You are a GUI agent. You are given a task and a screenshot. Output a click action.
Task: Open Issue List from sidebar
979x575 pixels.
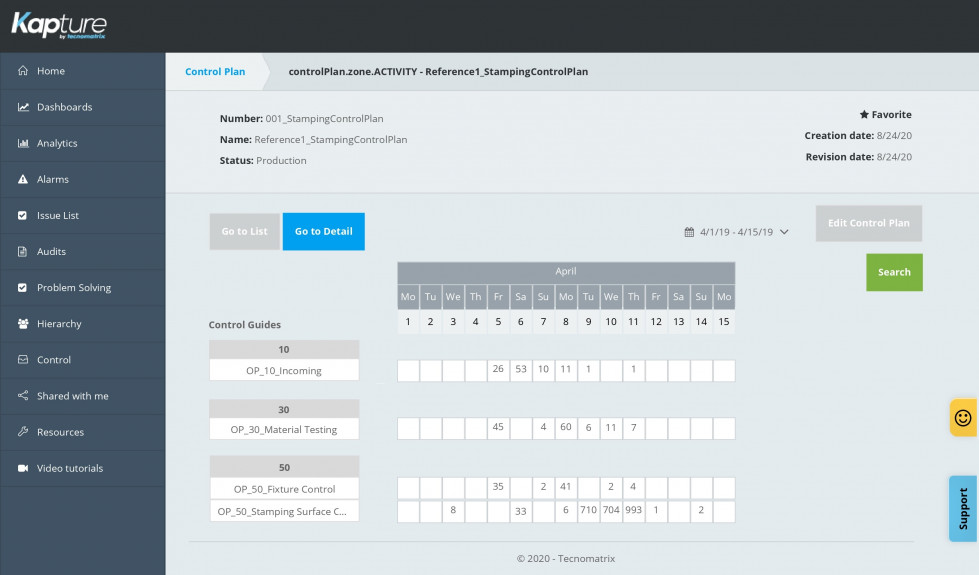83,215
